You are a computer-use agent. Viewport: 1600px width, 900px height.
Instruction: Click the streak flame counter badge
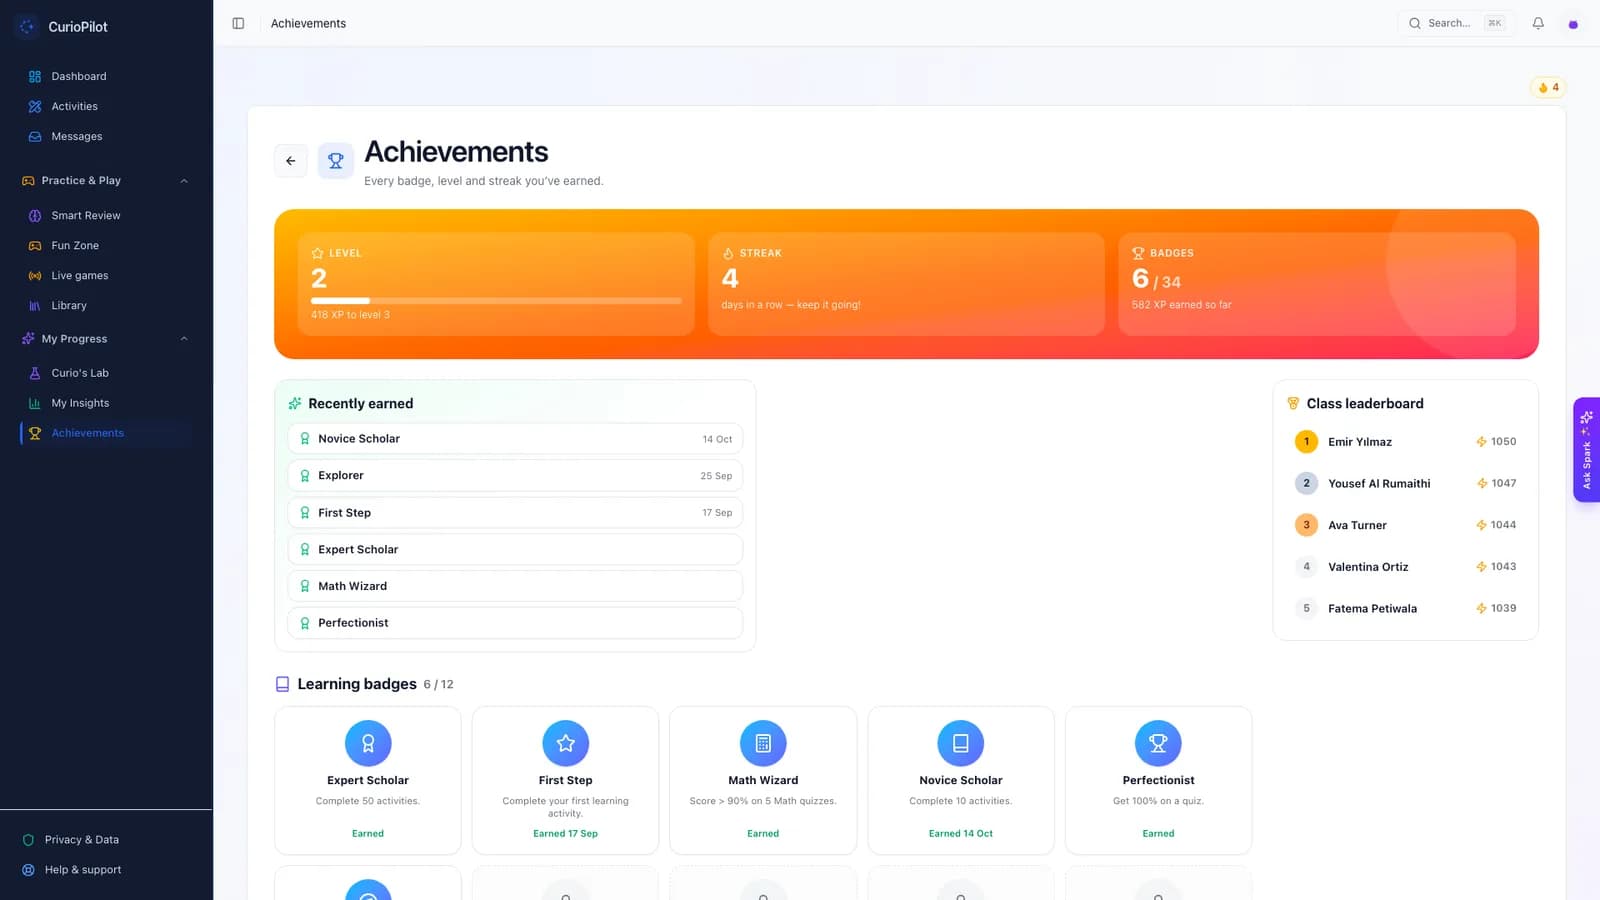[x=1547, y=88]
